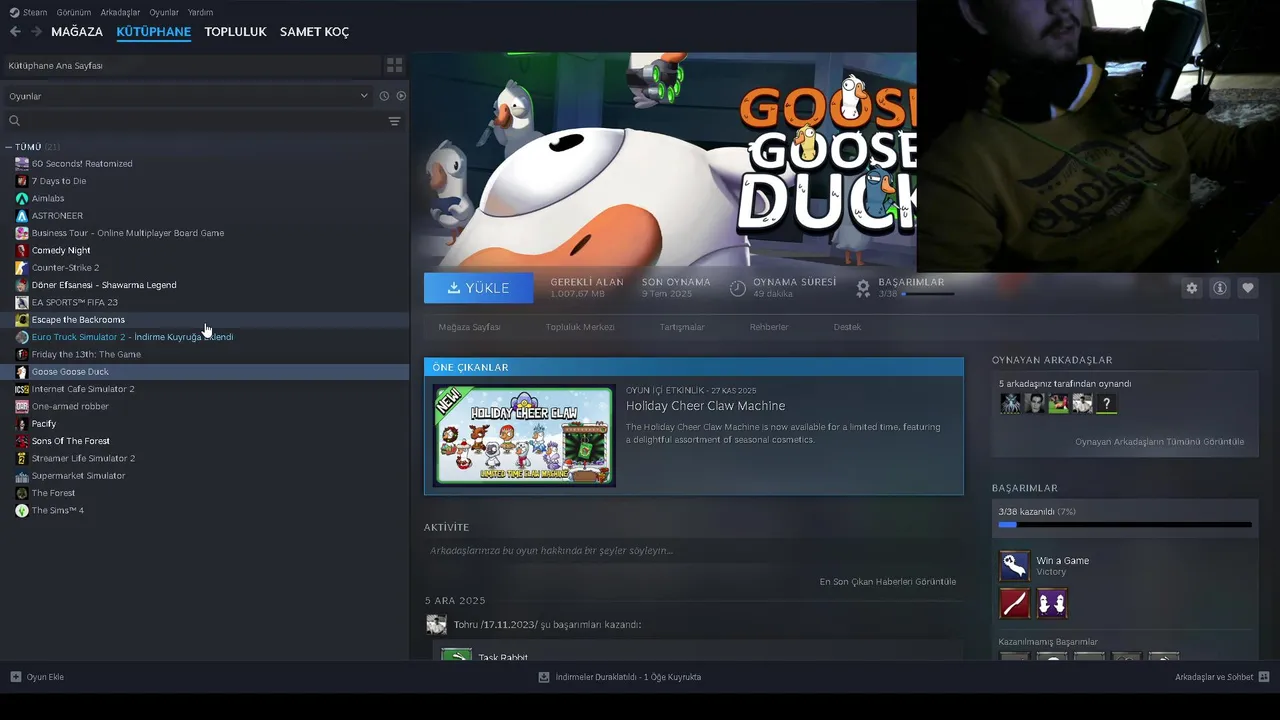Open Holiday Cheer Claw thumbnail

click(524, 436)
